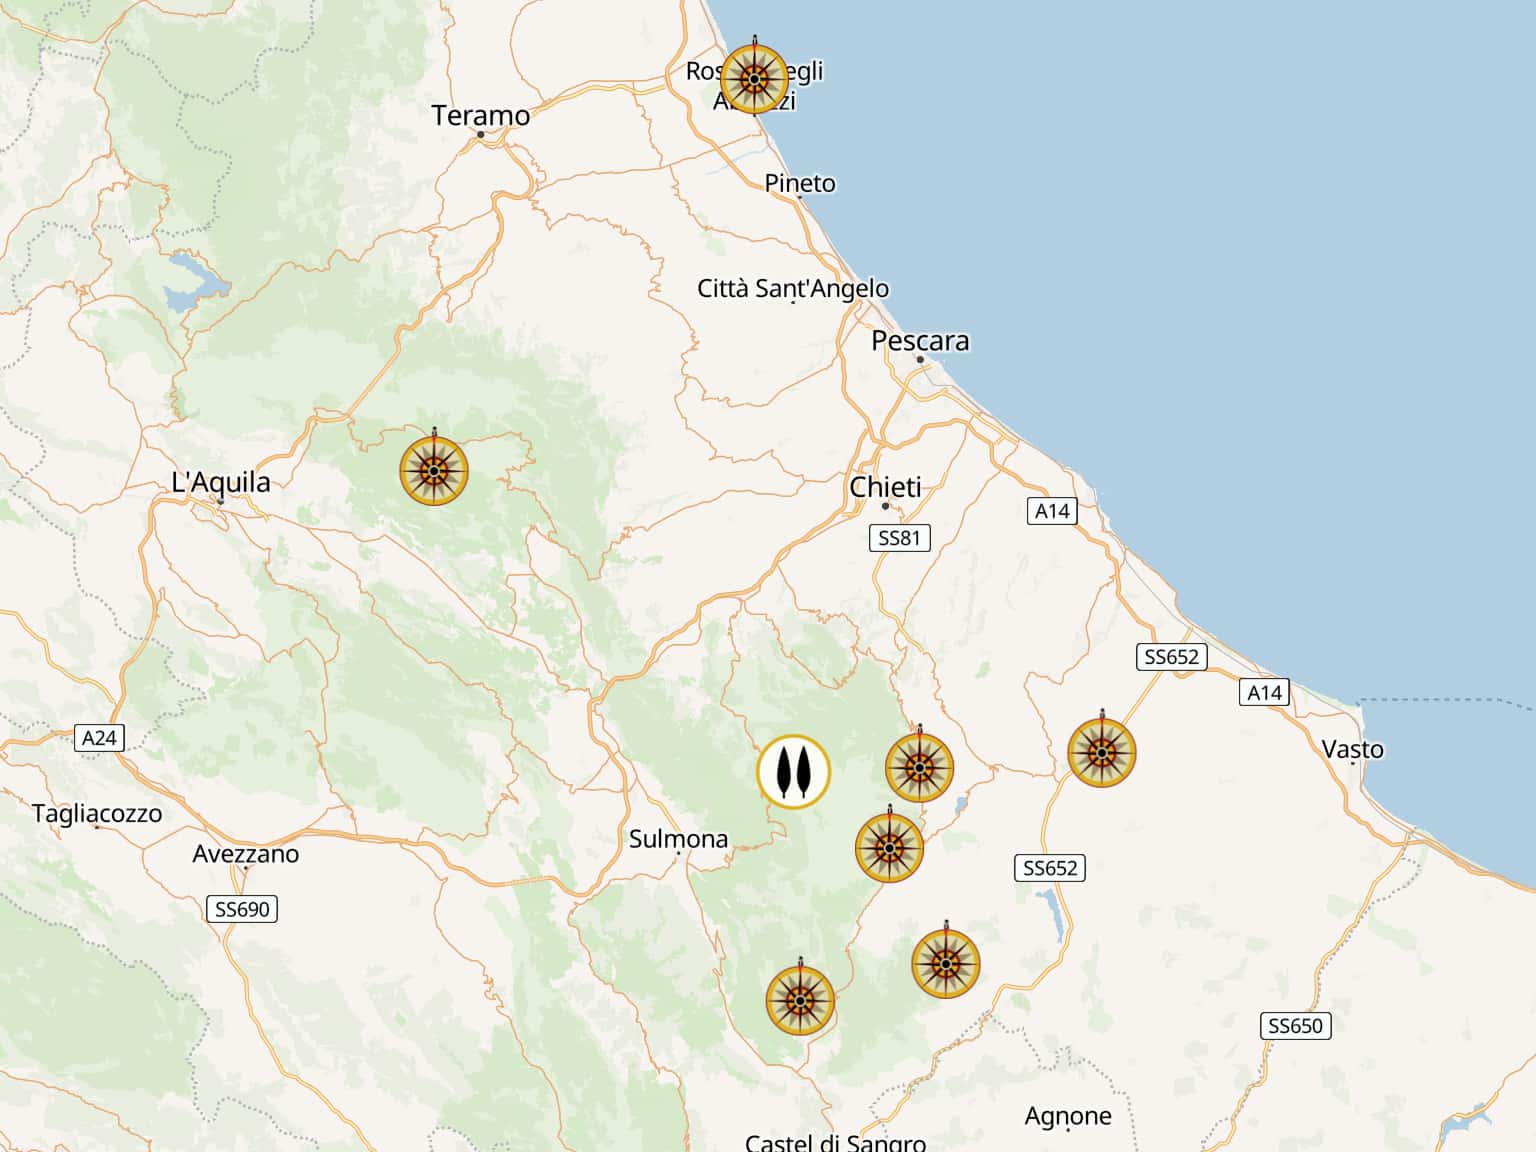Viewport: 1536px width, 1152px height.
Task: Select the compass marker west of Vasto
Action: [x=1101, y=752]
